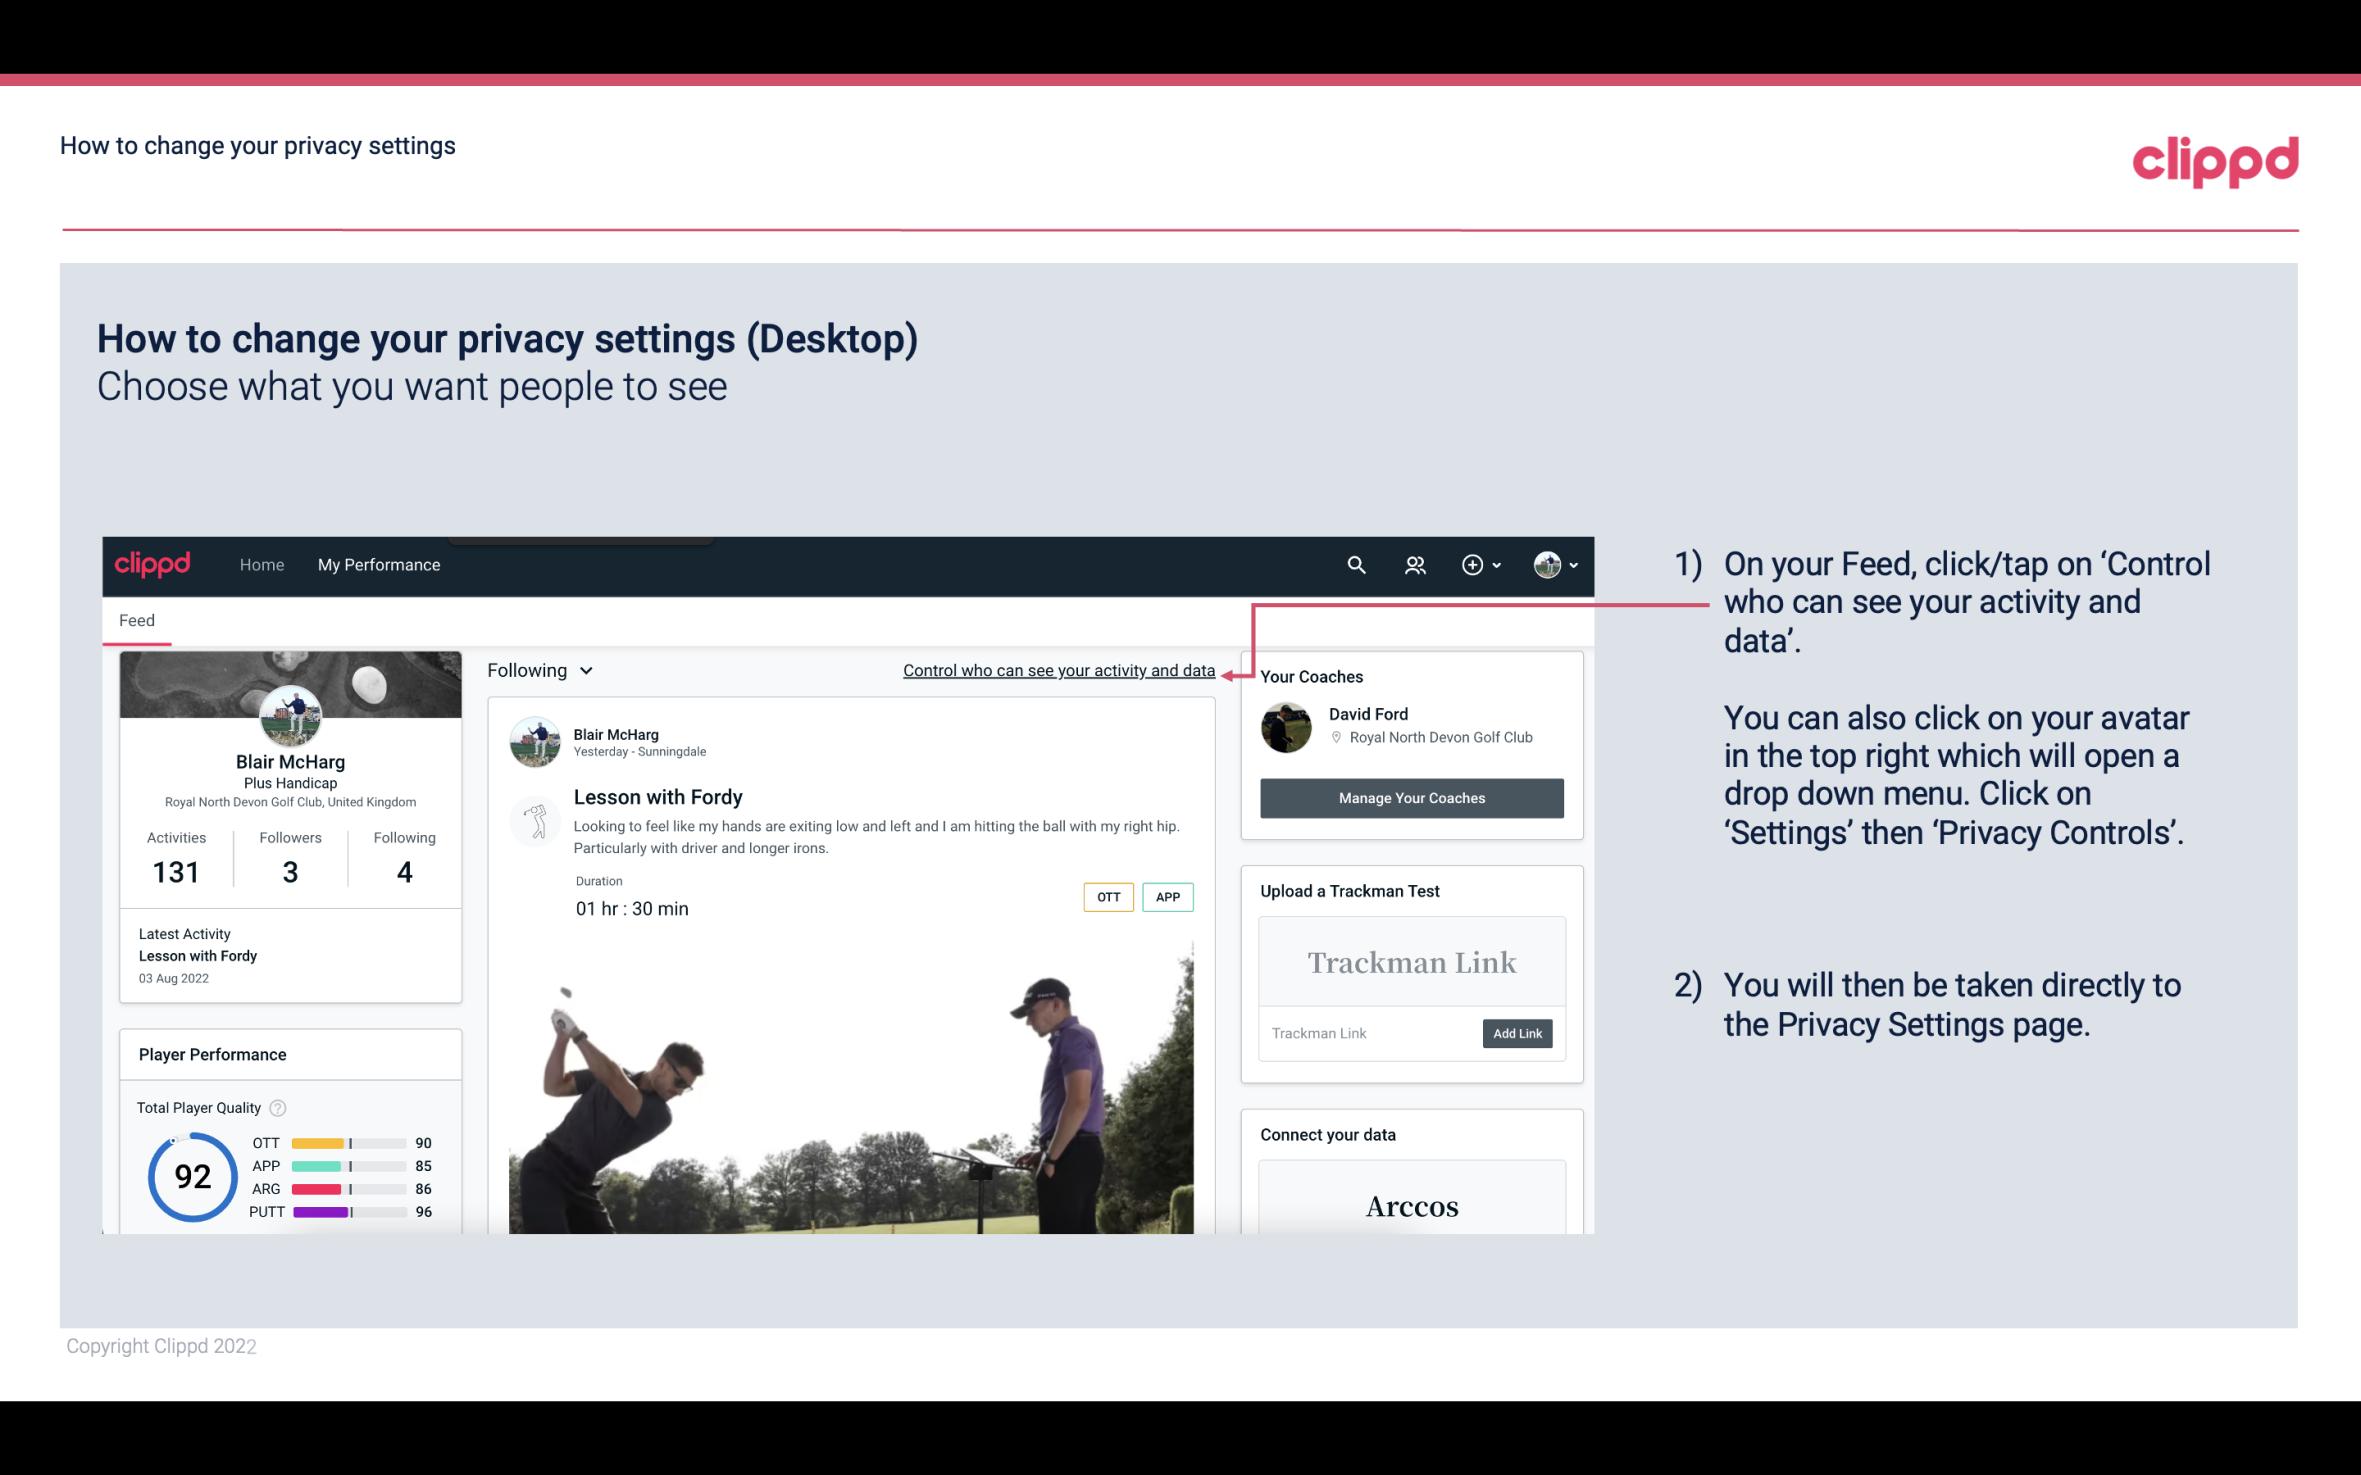Select the Home menu tab
2361x1475 pixels.
pyautogui.click(x=260, y=564)
